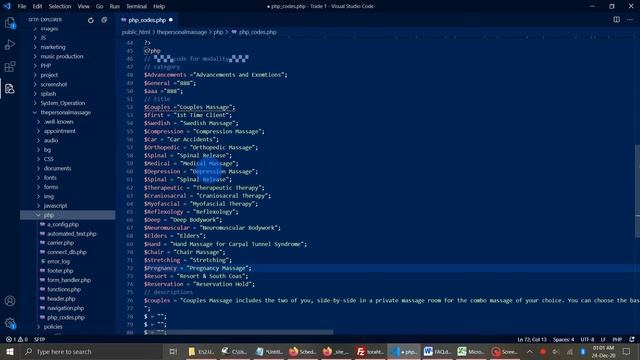Viewport: 640px width, 360px height.
Task: Click the editor vertical scrollbar thumb
Action: tap(637, 191)
